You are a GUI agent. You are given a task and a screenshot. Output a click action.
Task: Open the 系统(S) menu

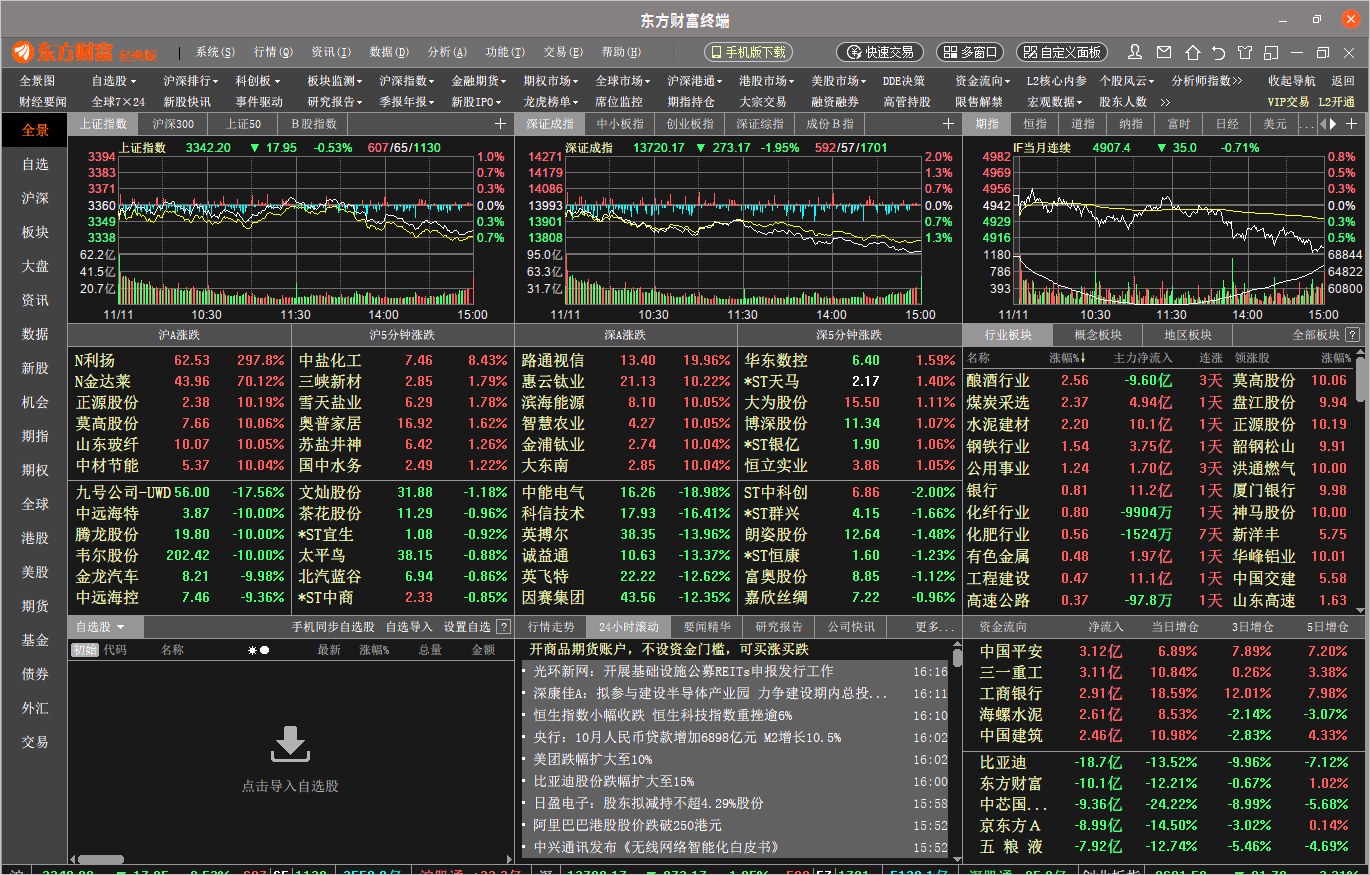(x=215, y=52)
